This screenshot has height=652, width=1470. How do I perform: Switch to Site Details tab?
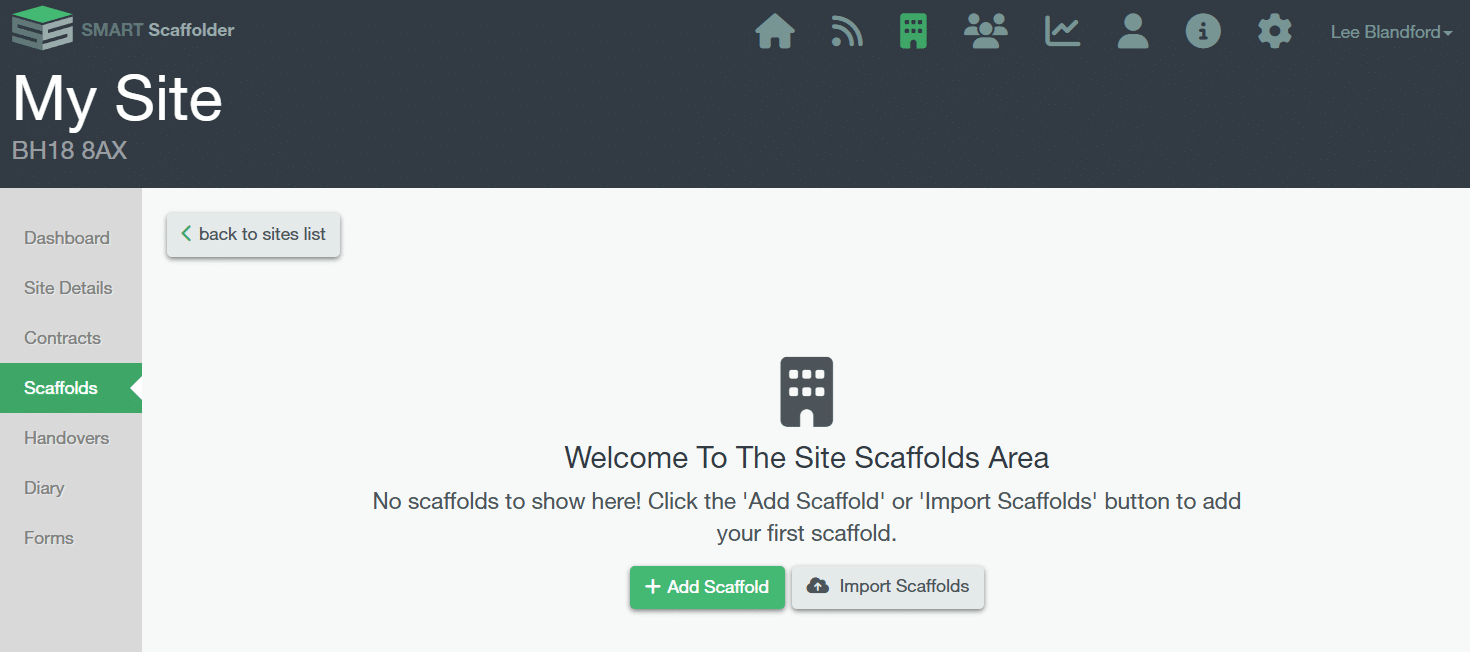68,288
